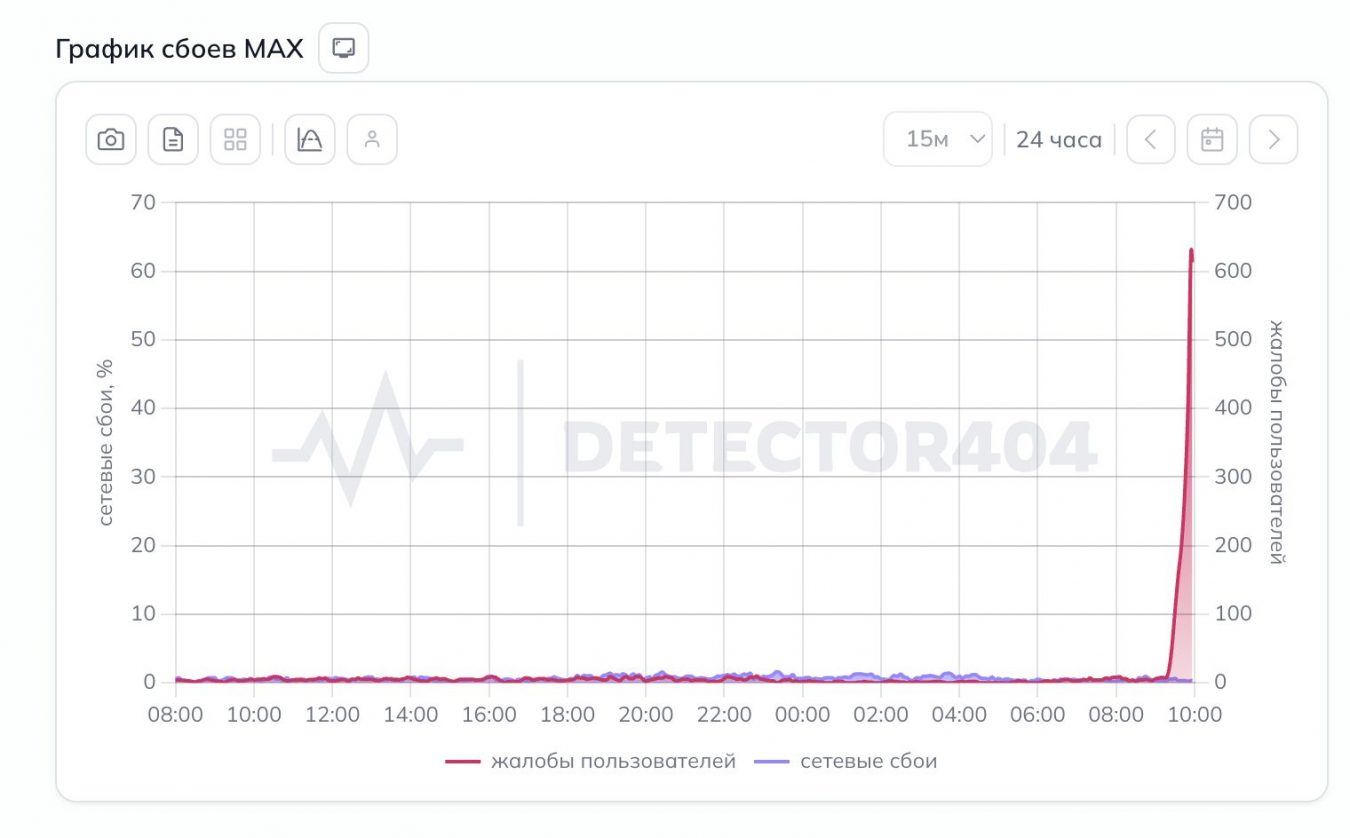
Task: Open the calendar date picker icon
Action: [x=1211, y=139]
